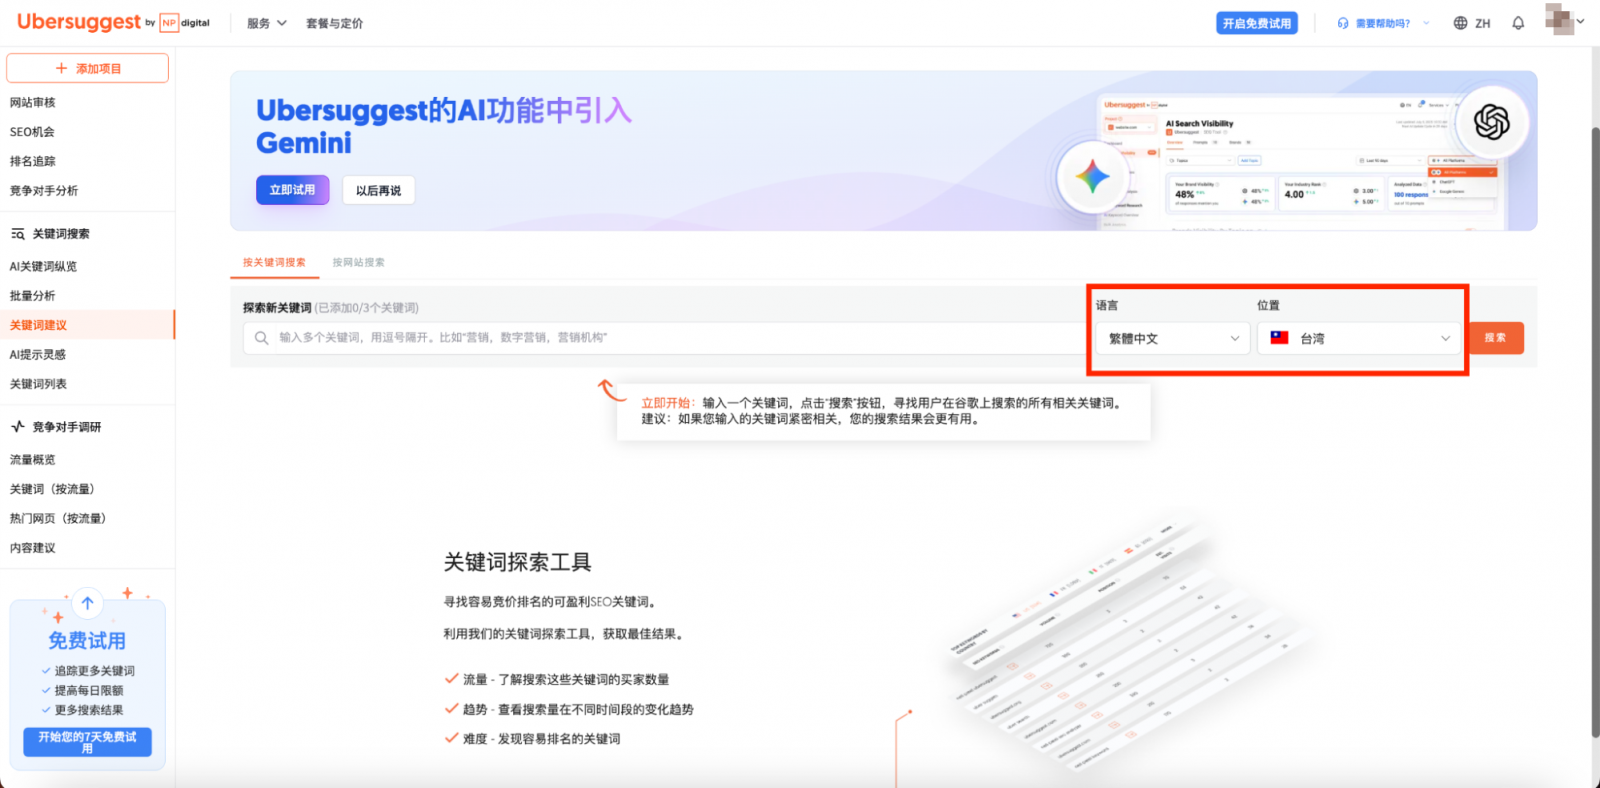
Task: Click 立即试用 in the banner
Action: [292, 190]
